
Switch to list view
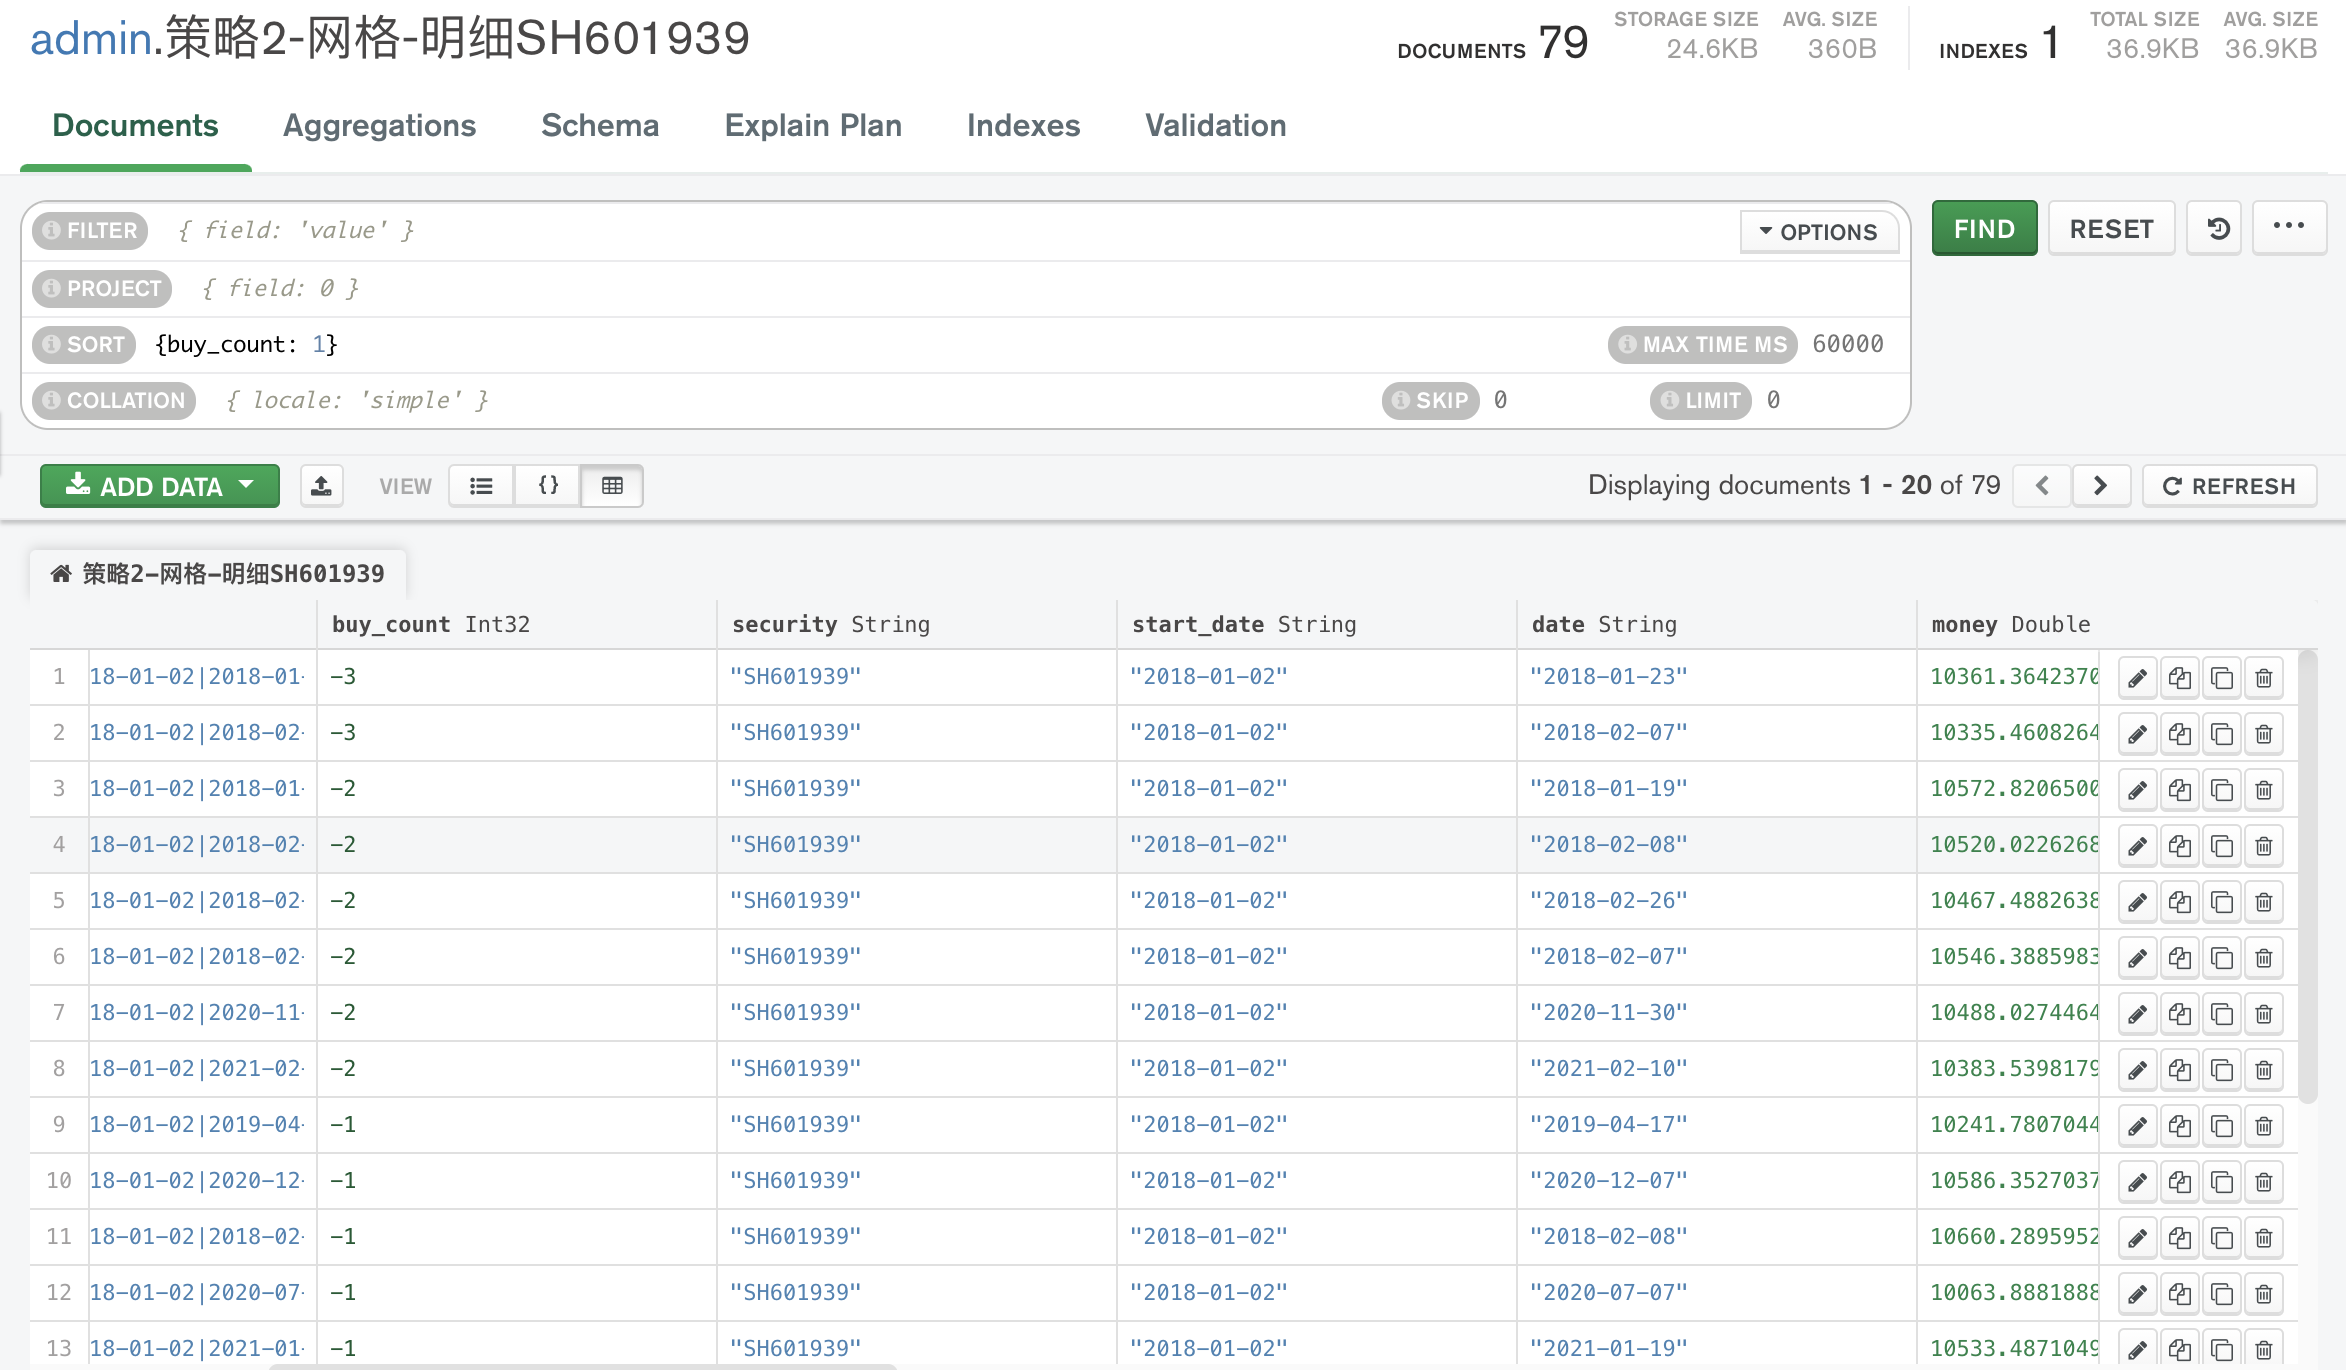pyautogui.click(x=481, y=486)
